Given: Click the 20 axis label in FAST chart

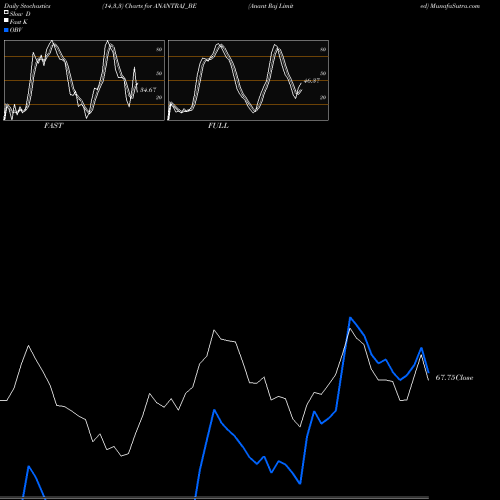Looking at the screenshot, I should coord(159,97).
